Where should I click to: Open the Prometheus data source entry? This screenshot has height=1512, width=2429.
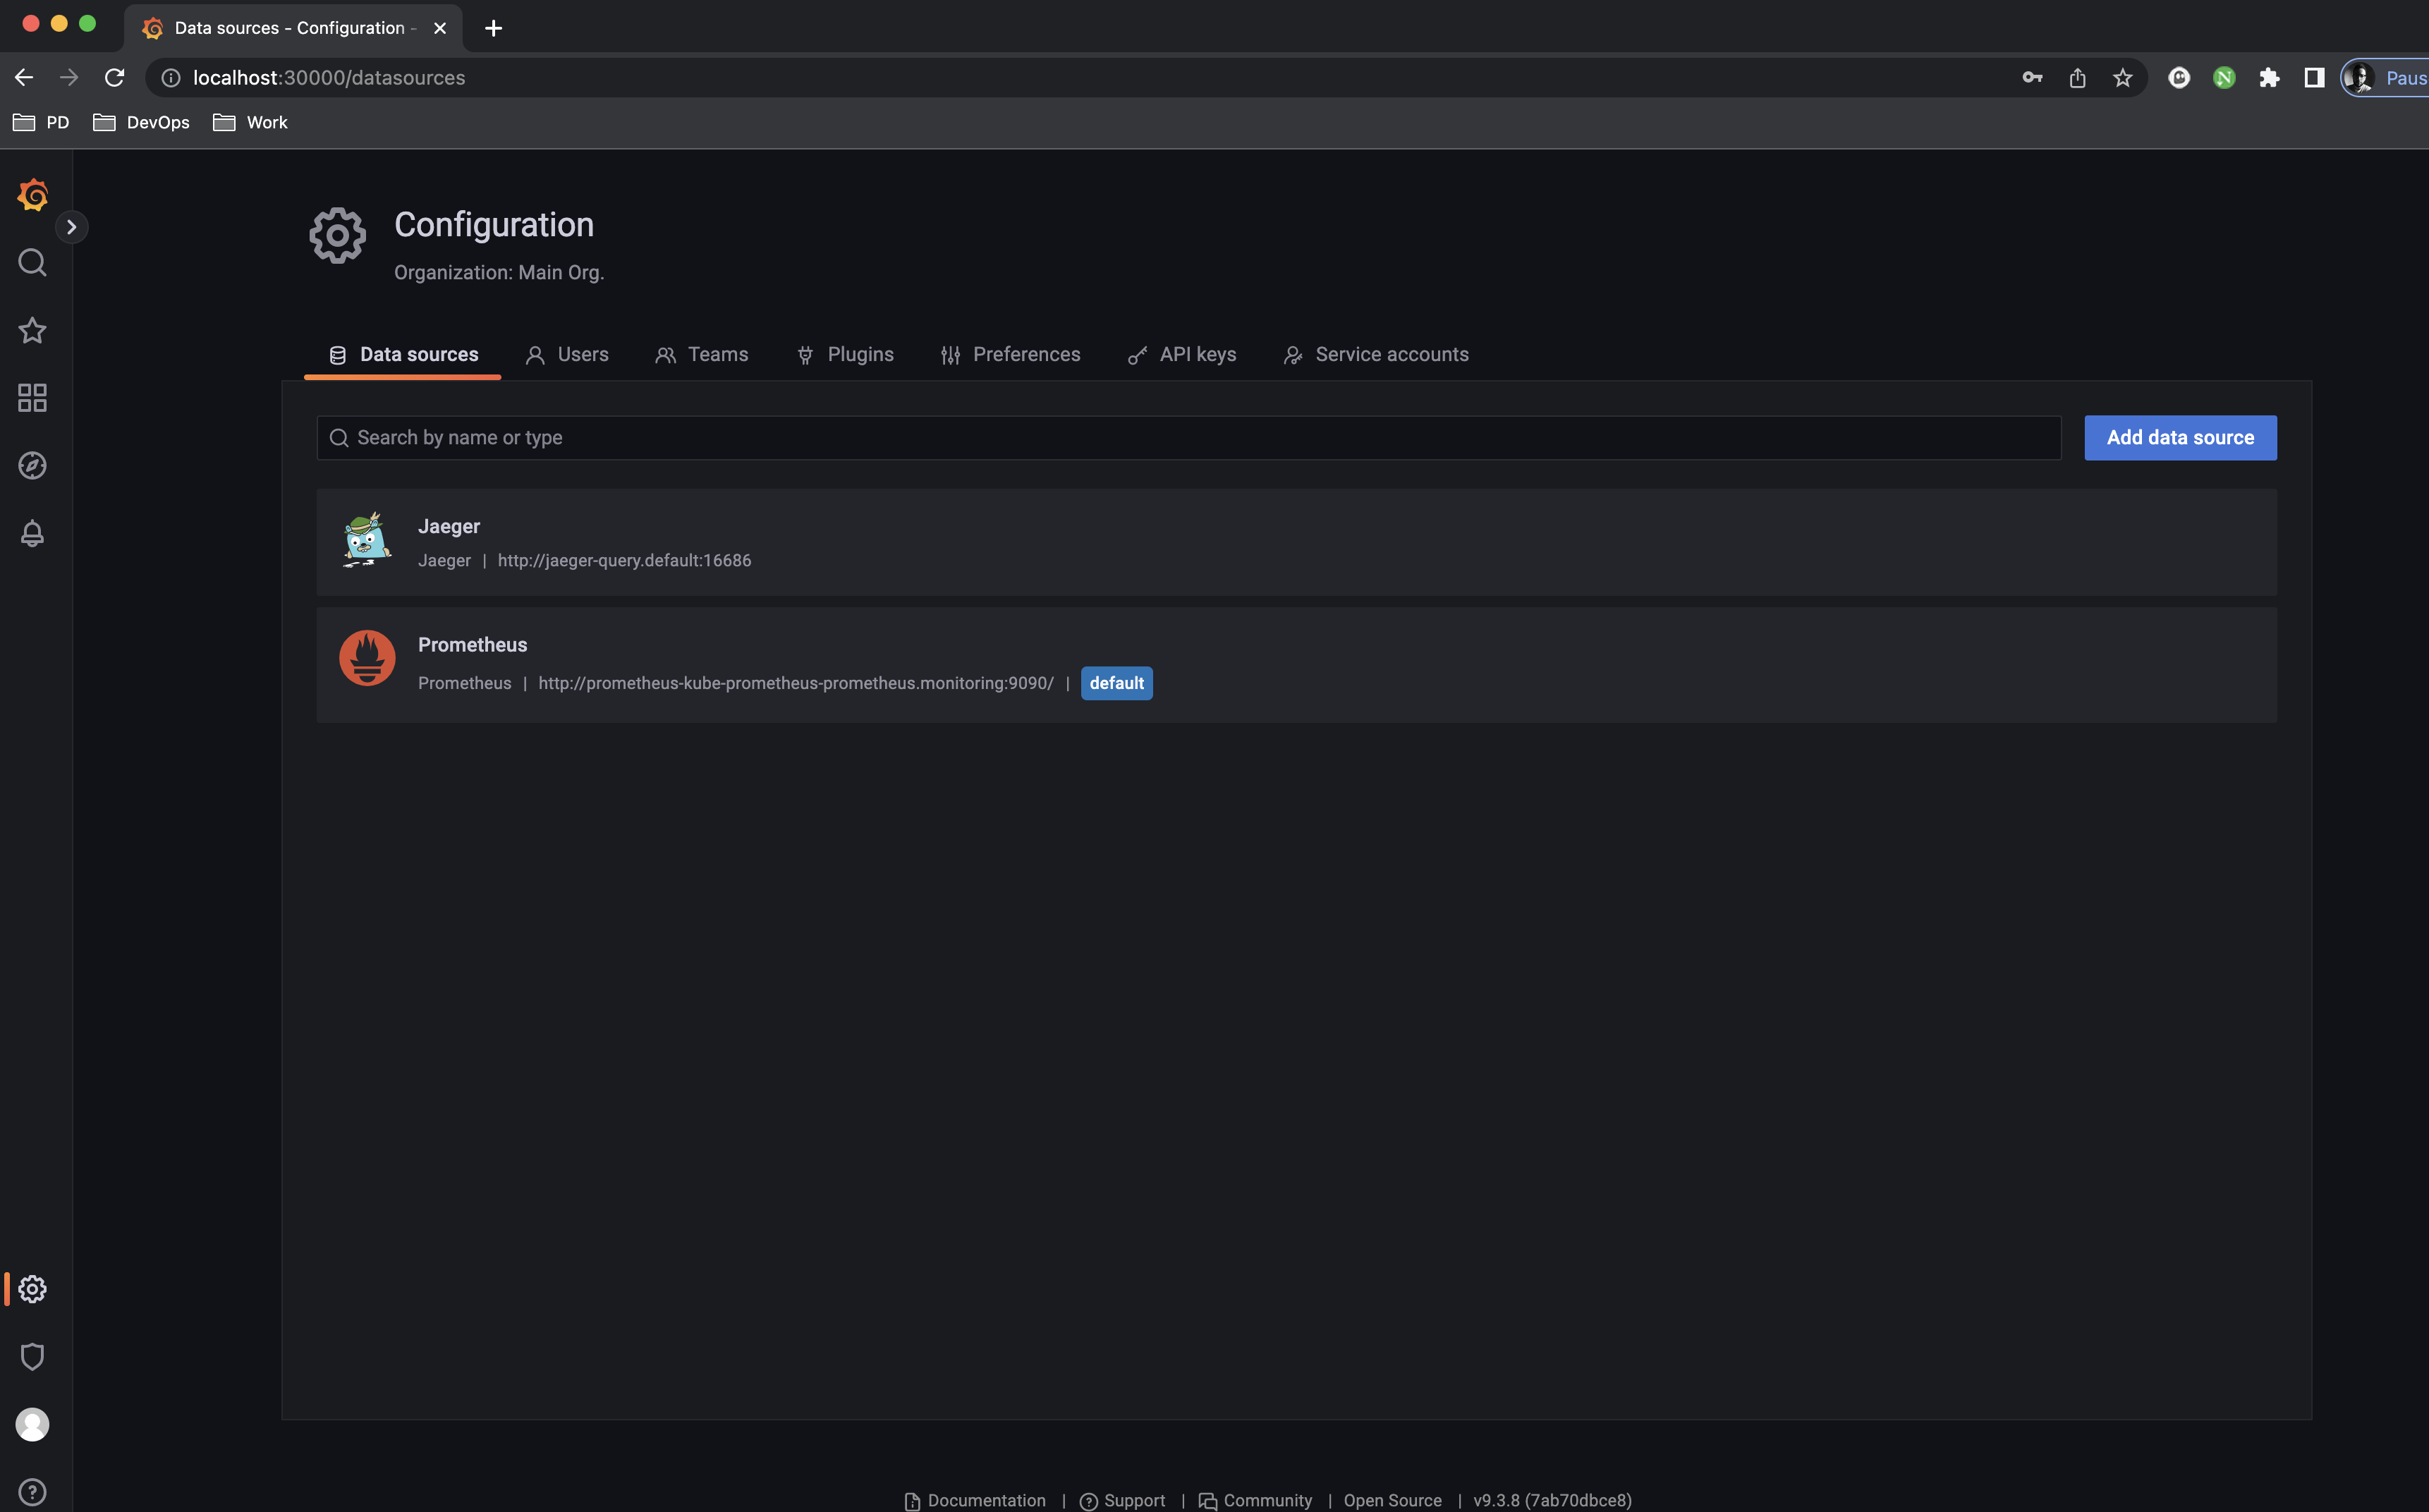pos(472,645)
